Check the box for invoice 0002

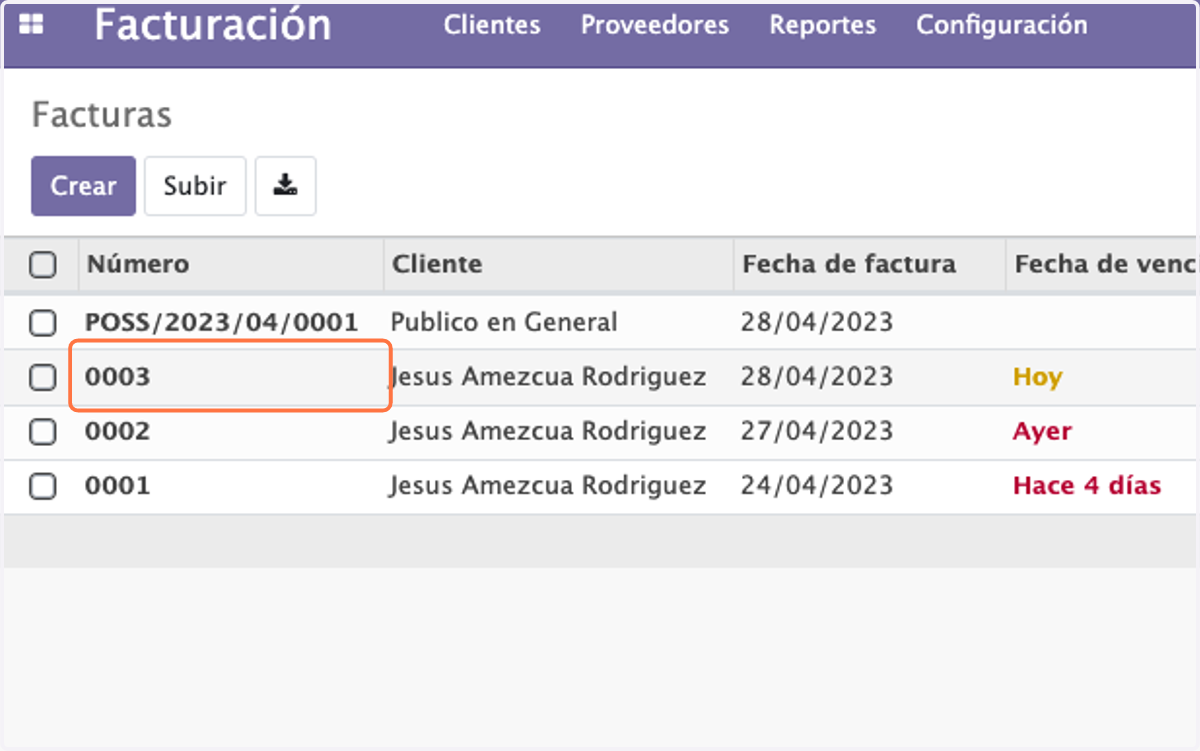coord(42,432)
